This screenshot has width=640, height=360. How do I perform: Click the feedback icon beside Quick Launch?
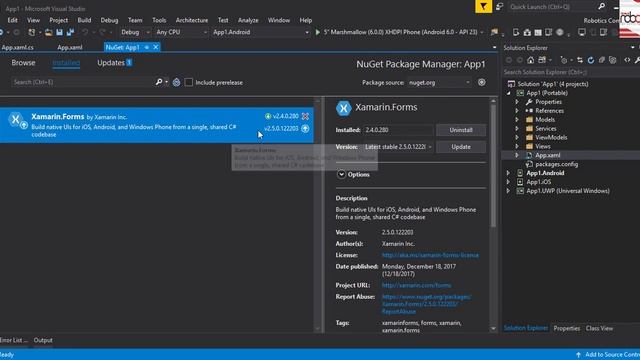500,7
